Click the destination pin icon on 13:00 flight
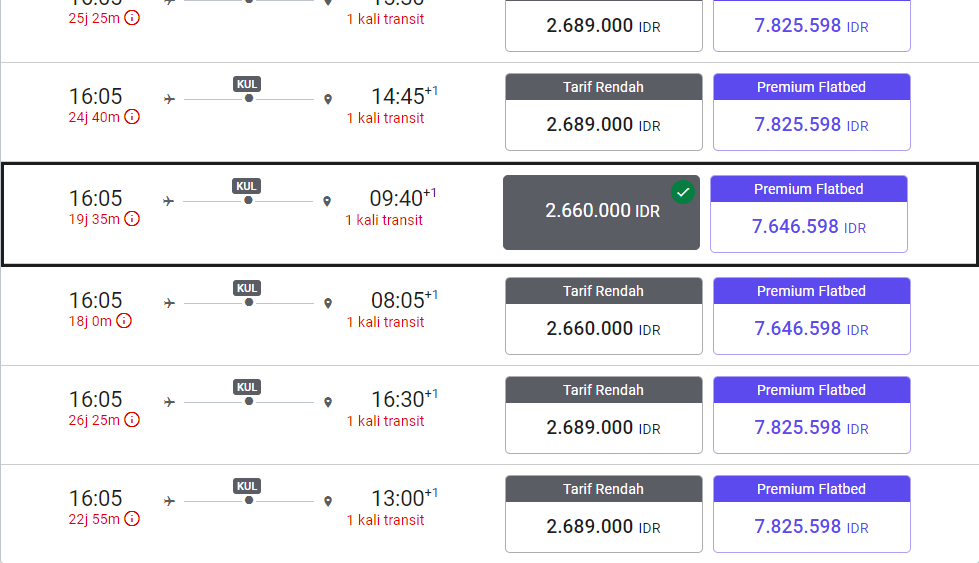979x563 pixels. (x=327, y=500)
